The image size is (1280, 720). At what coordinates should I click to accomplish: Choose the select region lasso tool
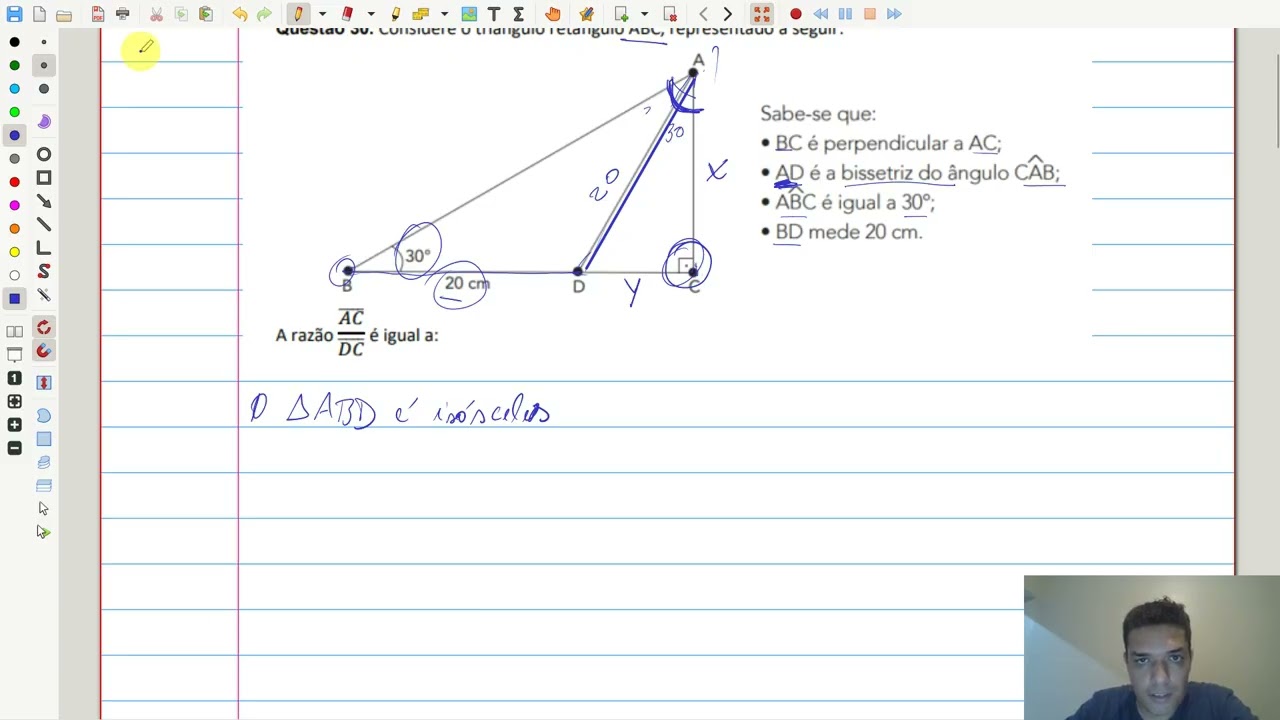43,415
